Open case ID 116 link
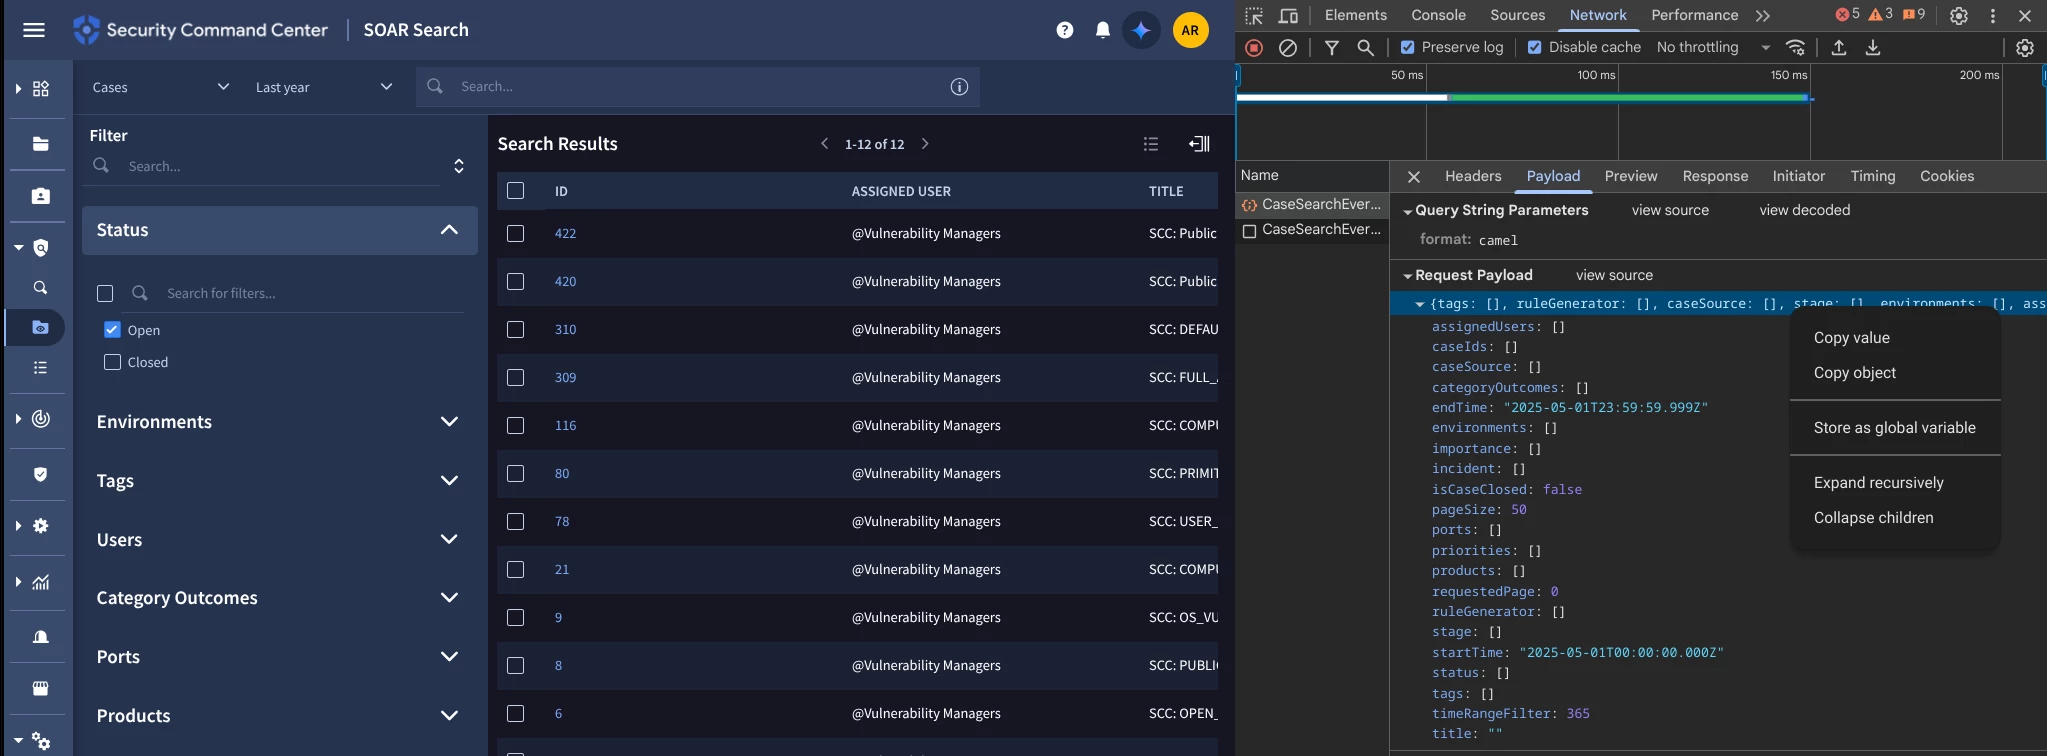The image size is (2047, 756). [x=565, y=425]
